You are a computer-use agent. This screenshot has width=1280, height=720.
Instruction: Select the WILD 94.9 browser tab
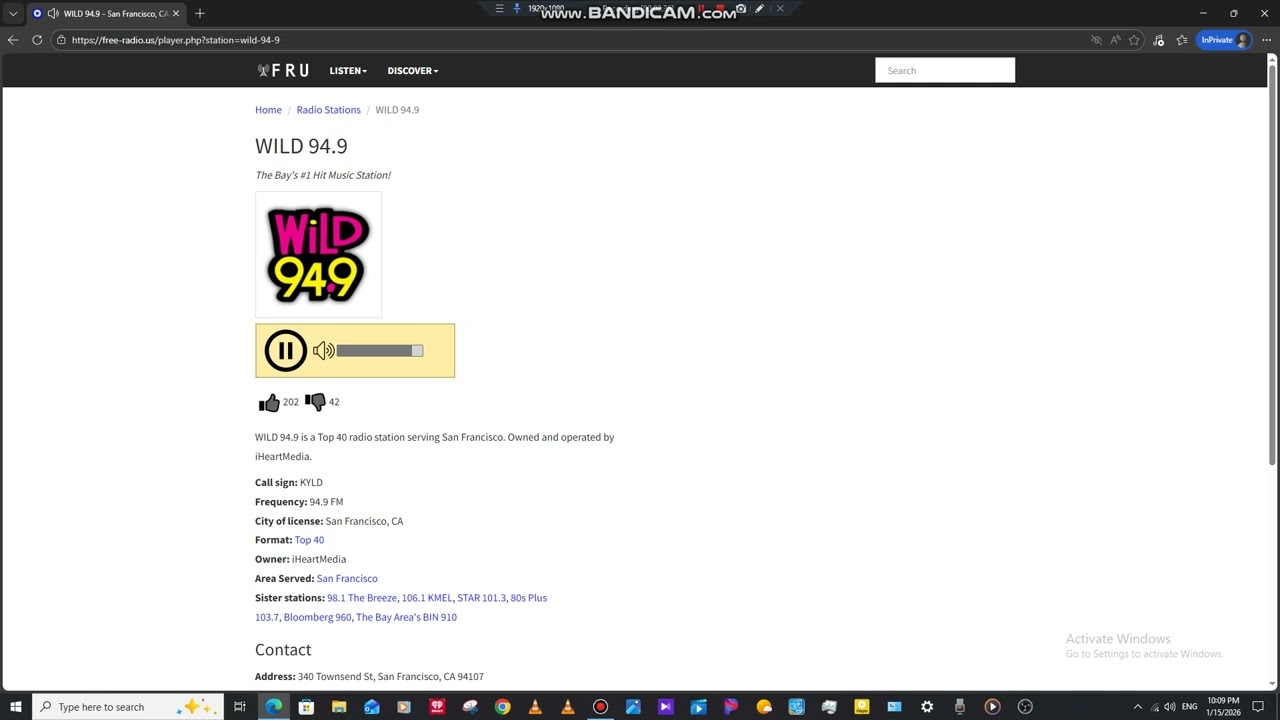click(106, 14)
